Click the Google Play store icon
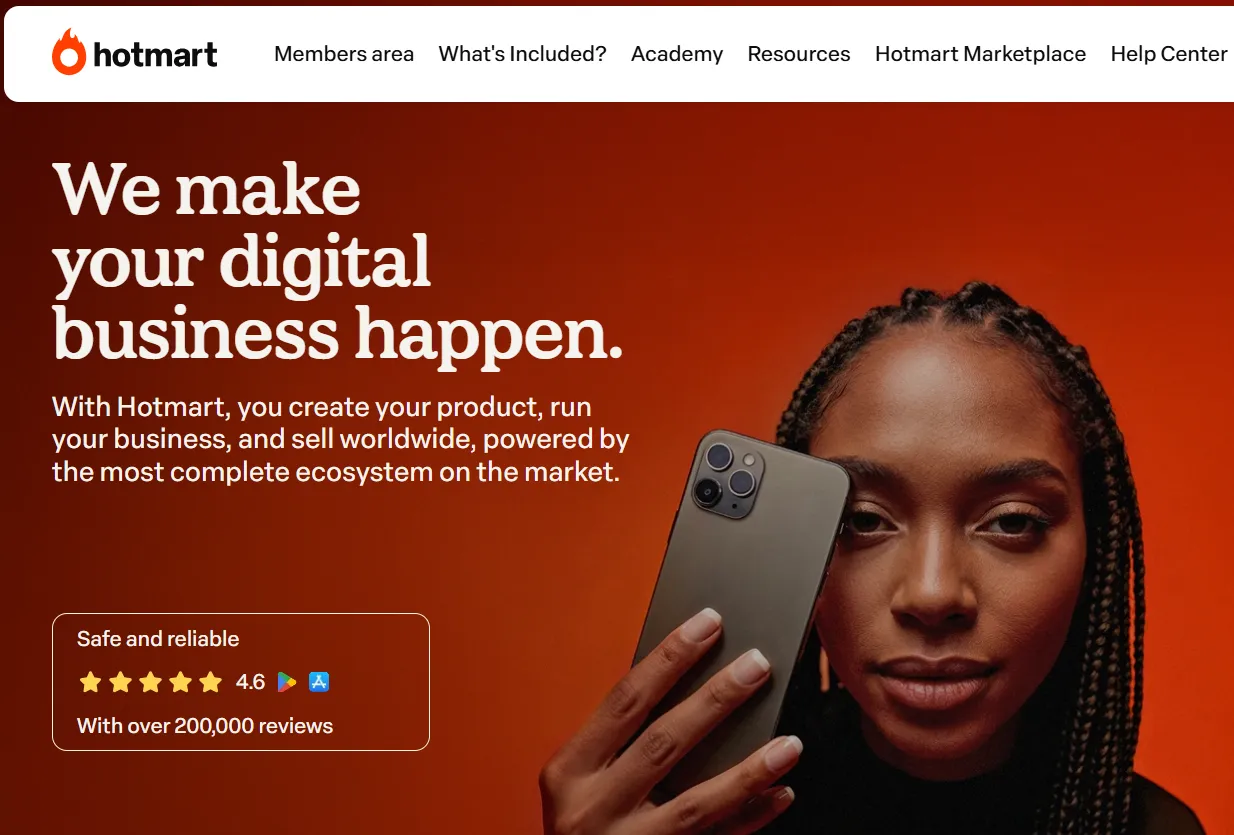 287,682
